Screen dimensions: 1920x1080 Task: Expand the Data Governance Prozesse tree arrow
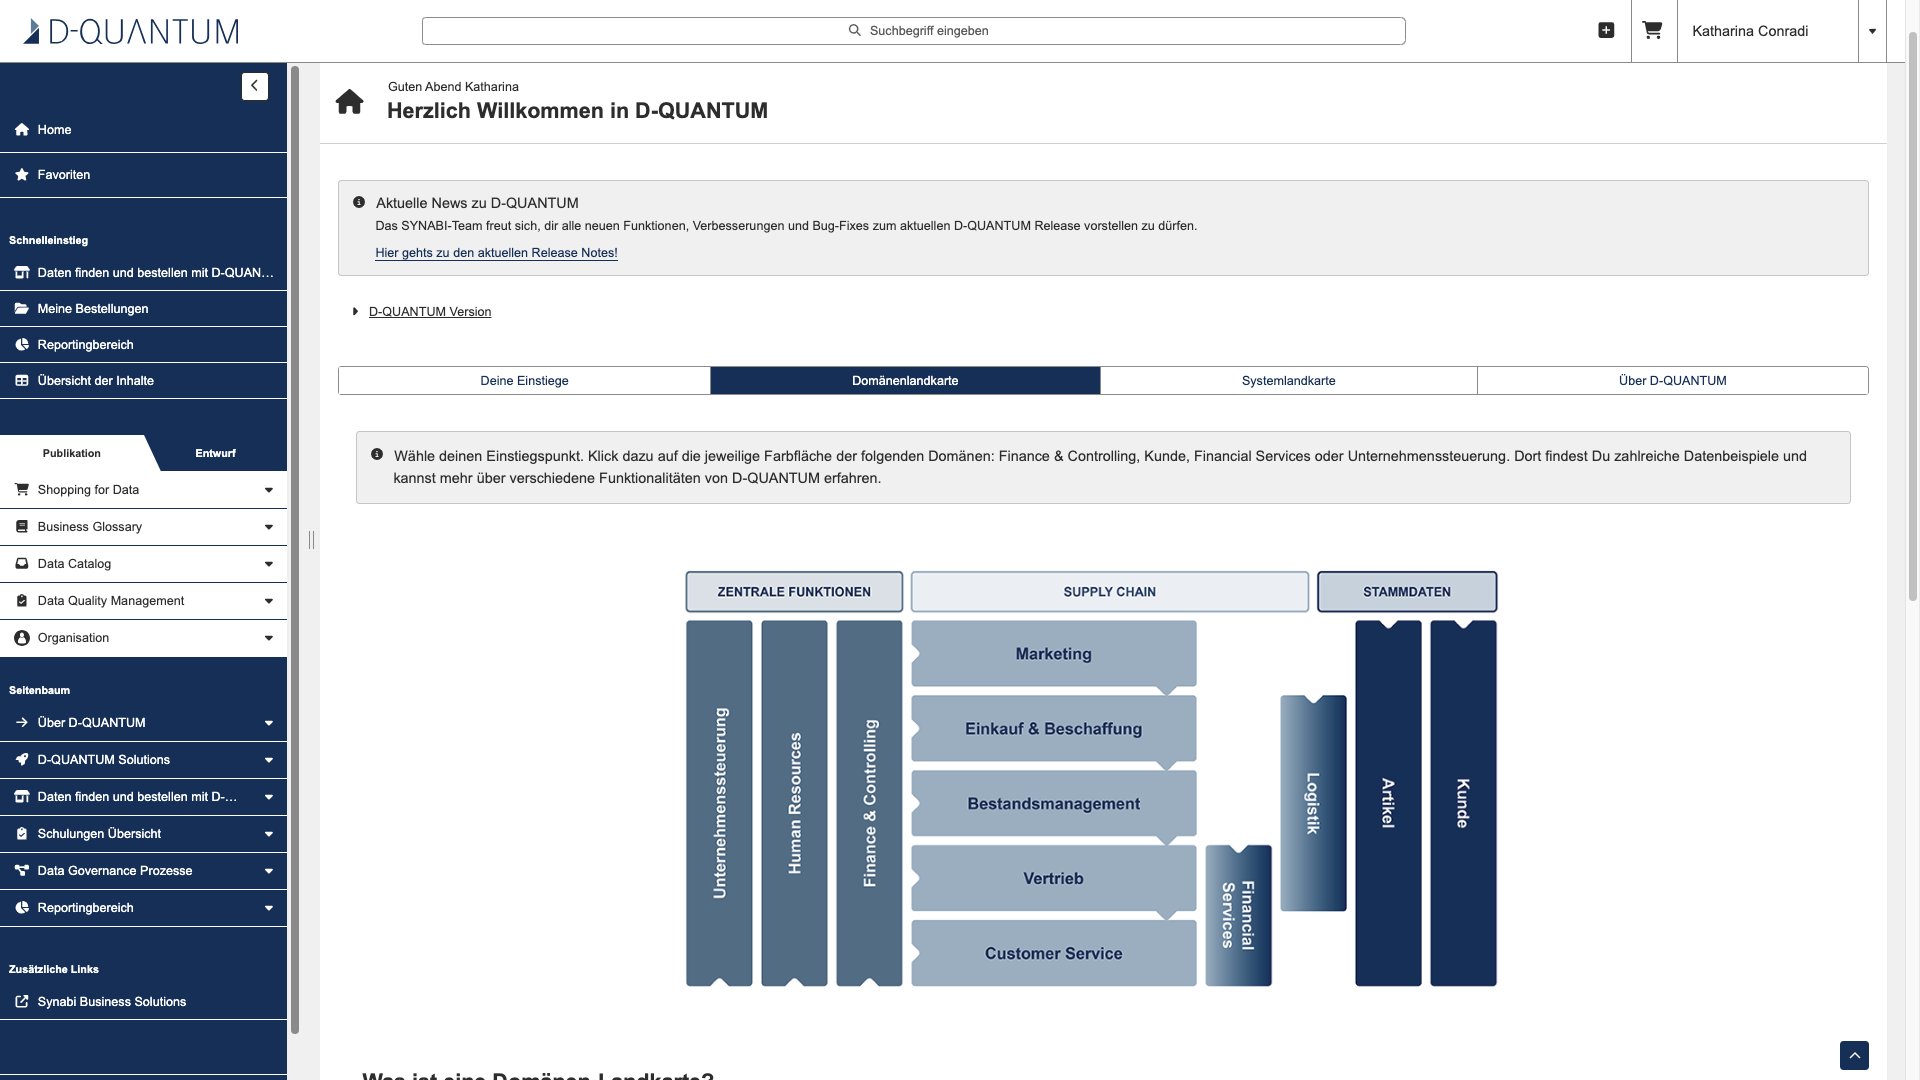click(268, 871)
